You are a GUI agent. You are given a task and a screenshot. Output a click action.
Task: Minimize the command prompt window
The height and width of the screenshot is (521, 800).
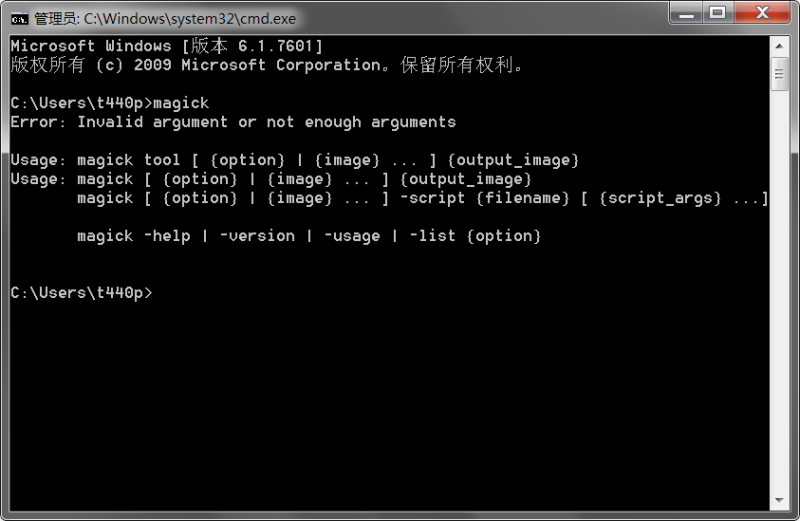click(x=686, y=12)
